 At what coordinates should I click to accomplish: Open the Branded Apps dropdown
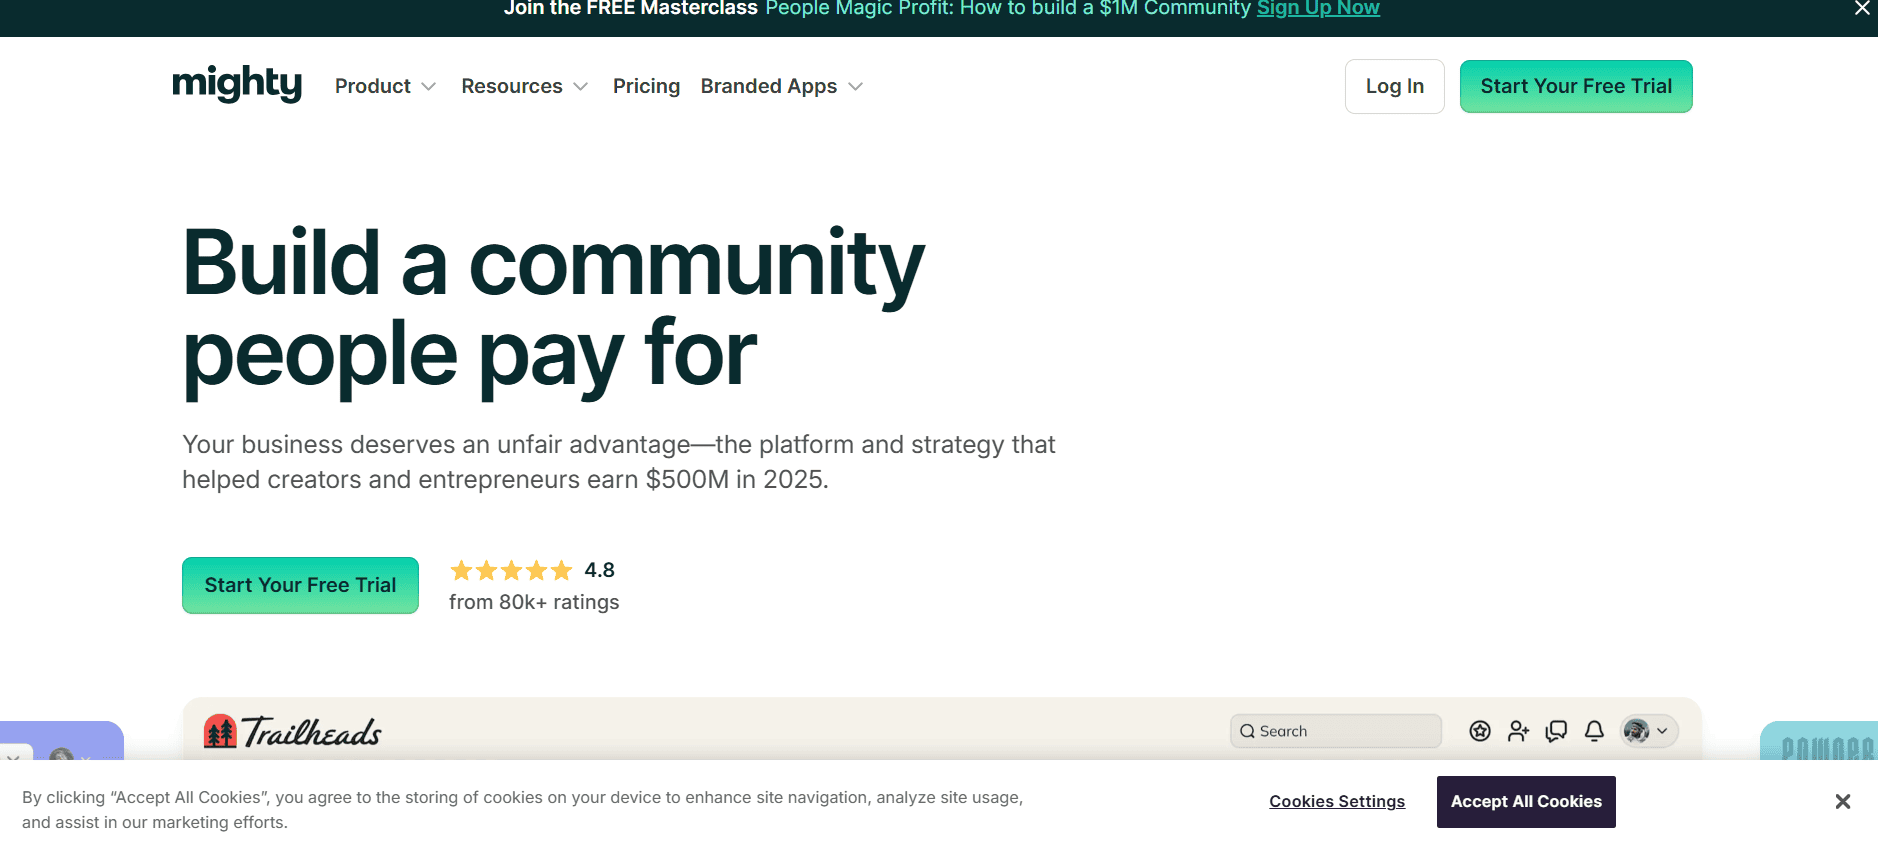[x=781, y=86]
